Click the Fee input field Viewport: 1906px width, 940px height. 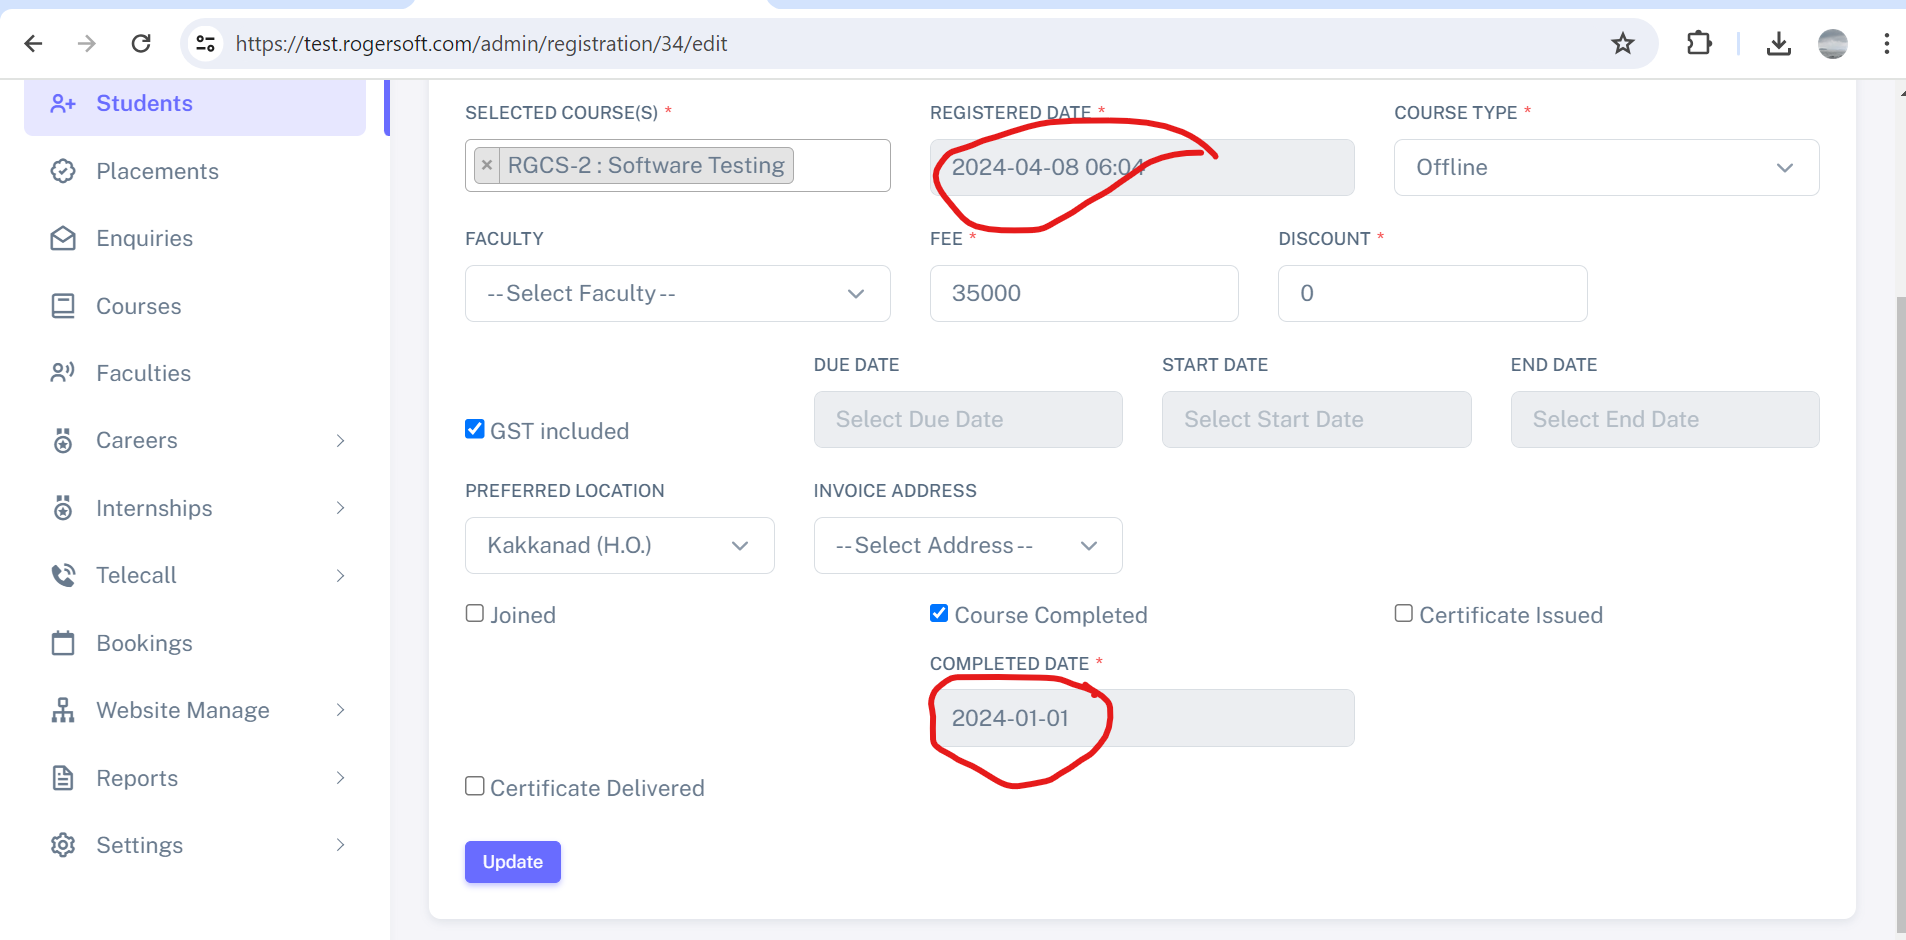point(1083,293)
